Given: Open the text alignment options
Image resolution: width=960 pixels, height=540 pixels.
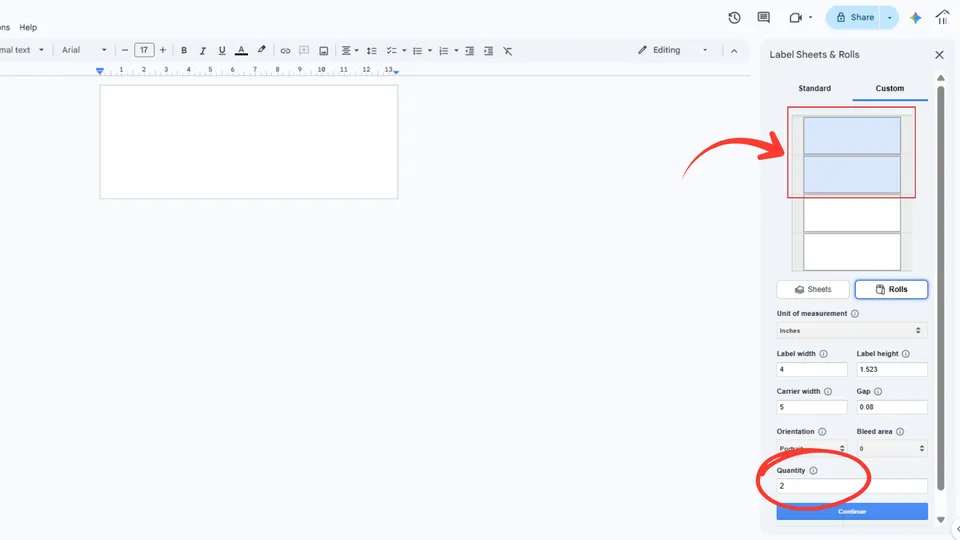Looking at the screenshot, I should point(350,51).
